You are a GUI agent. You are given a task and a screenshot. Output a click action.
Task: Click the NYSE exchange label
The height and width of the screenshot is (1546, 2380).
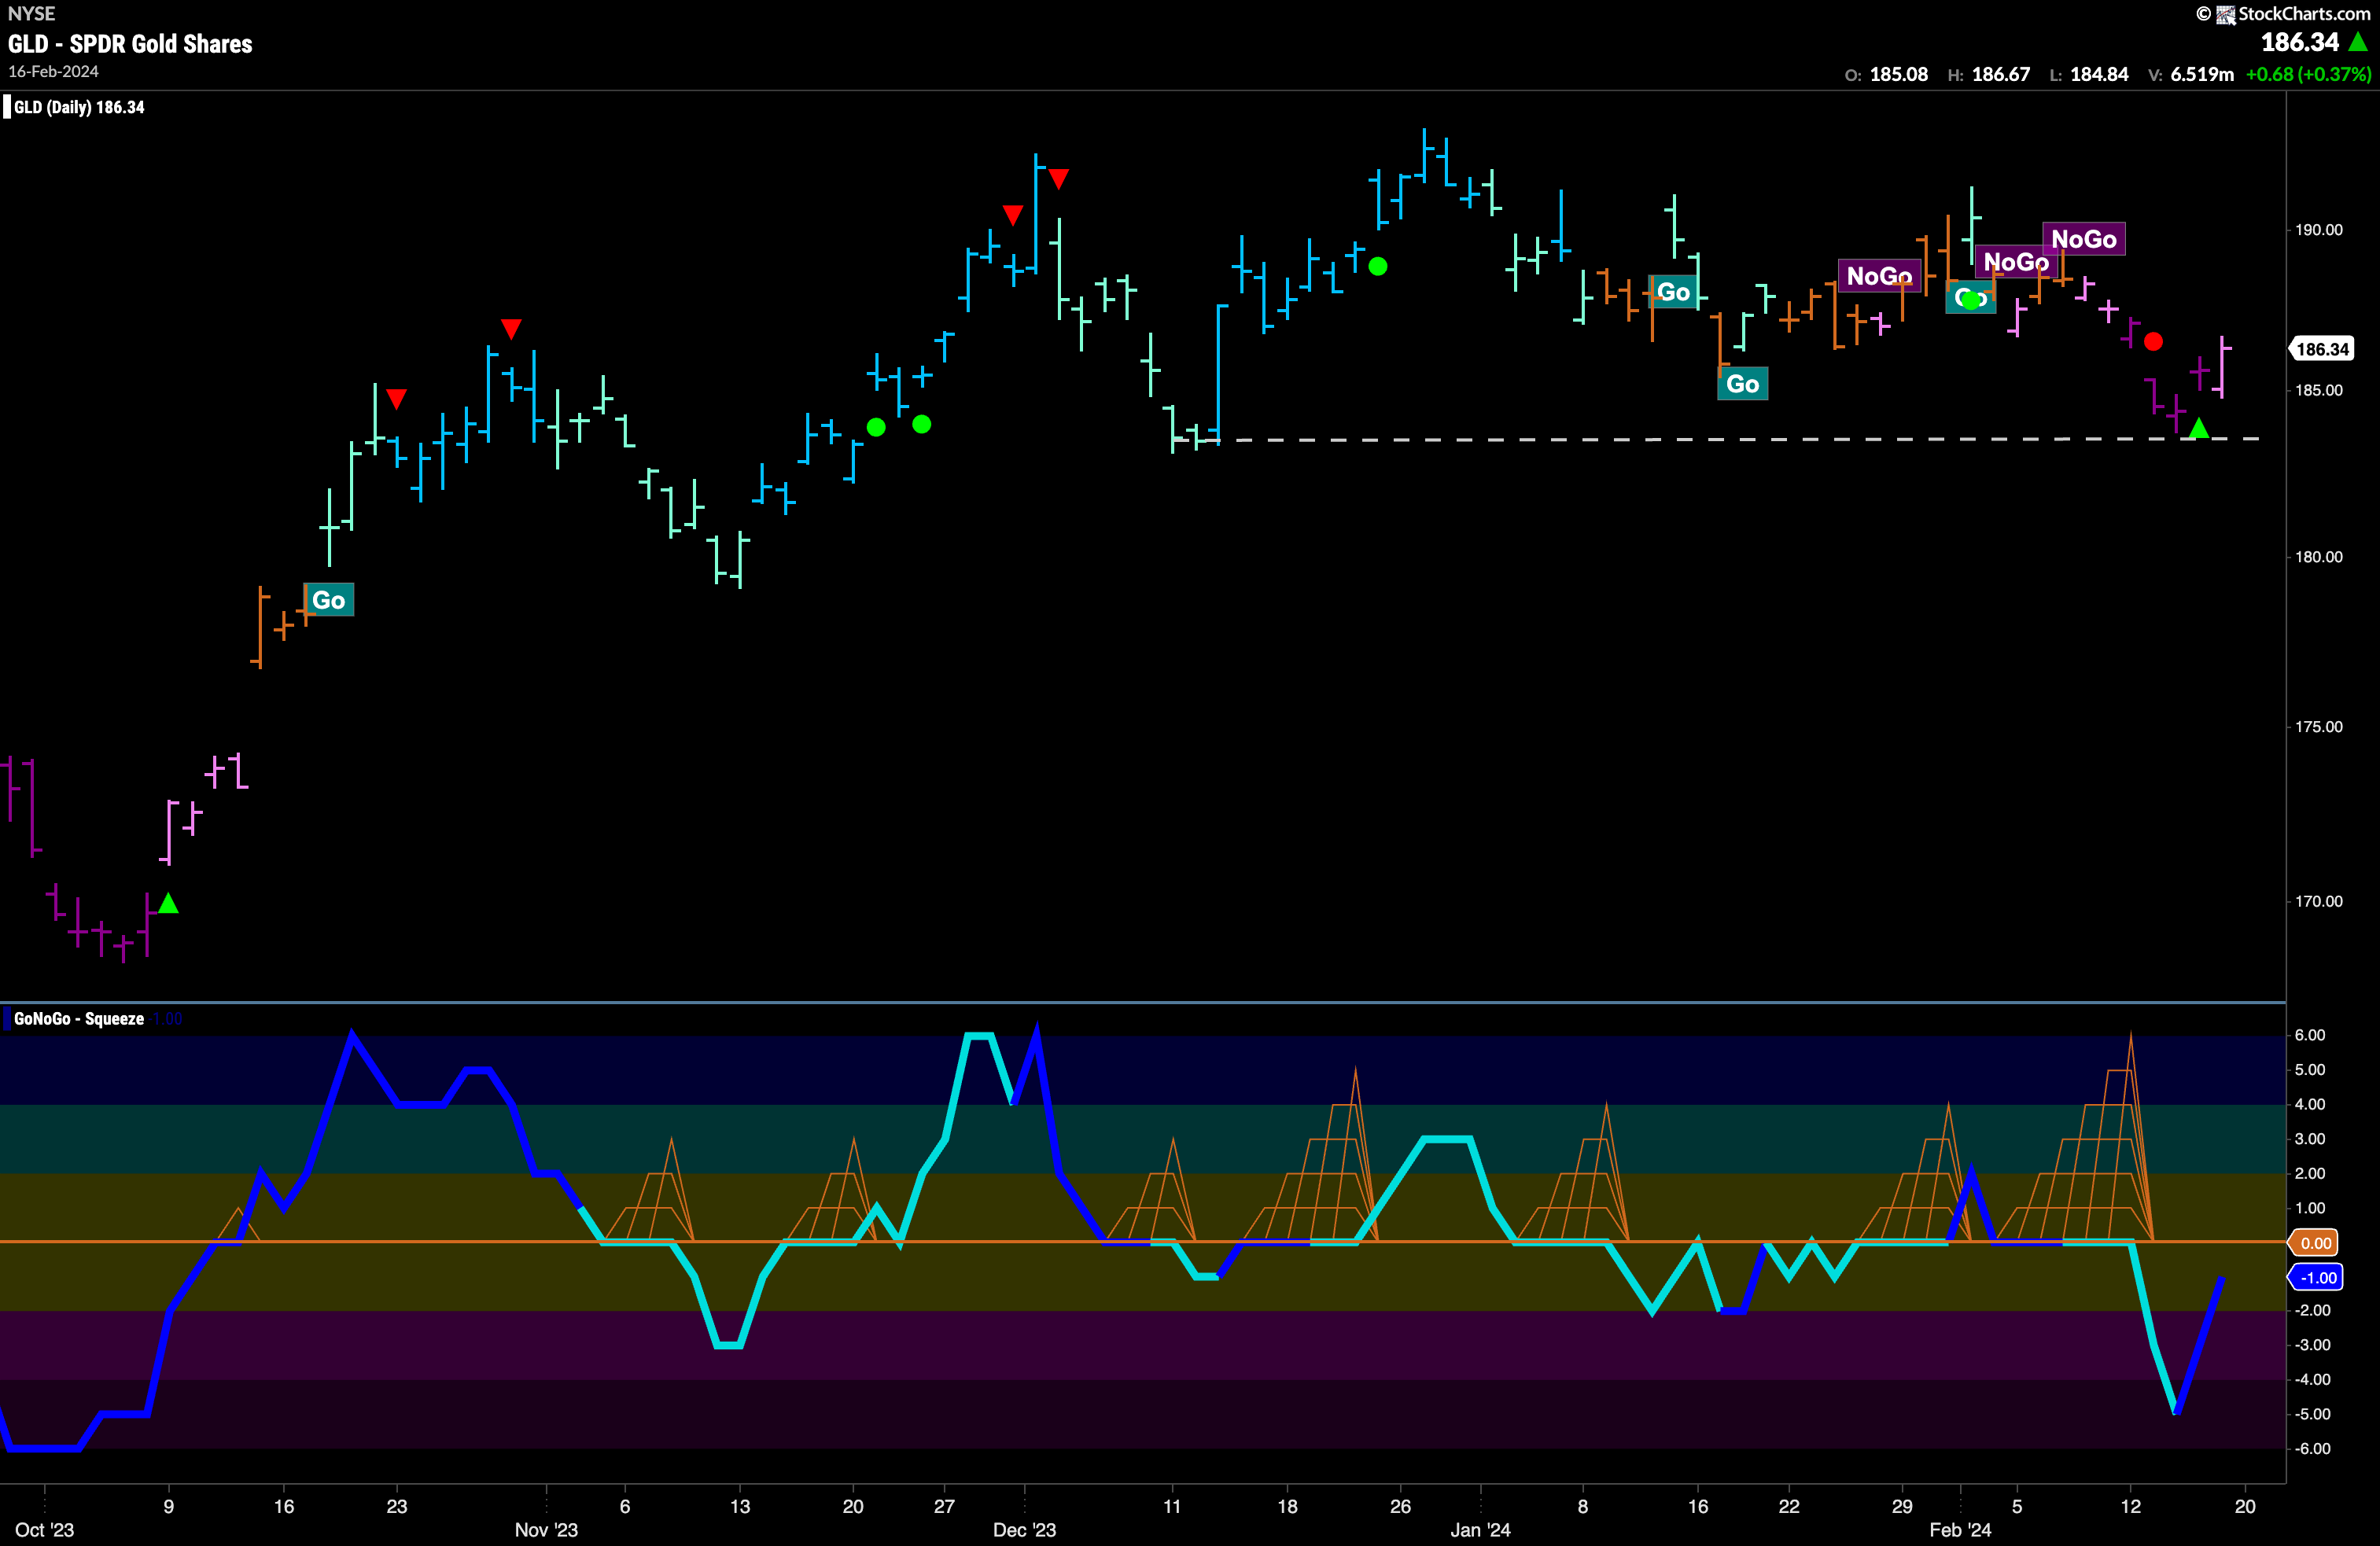[31, 14]
